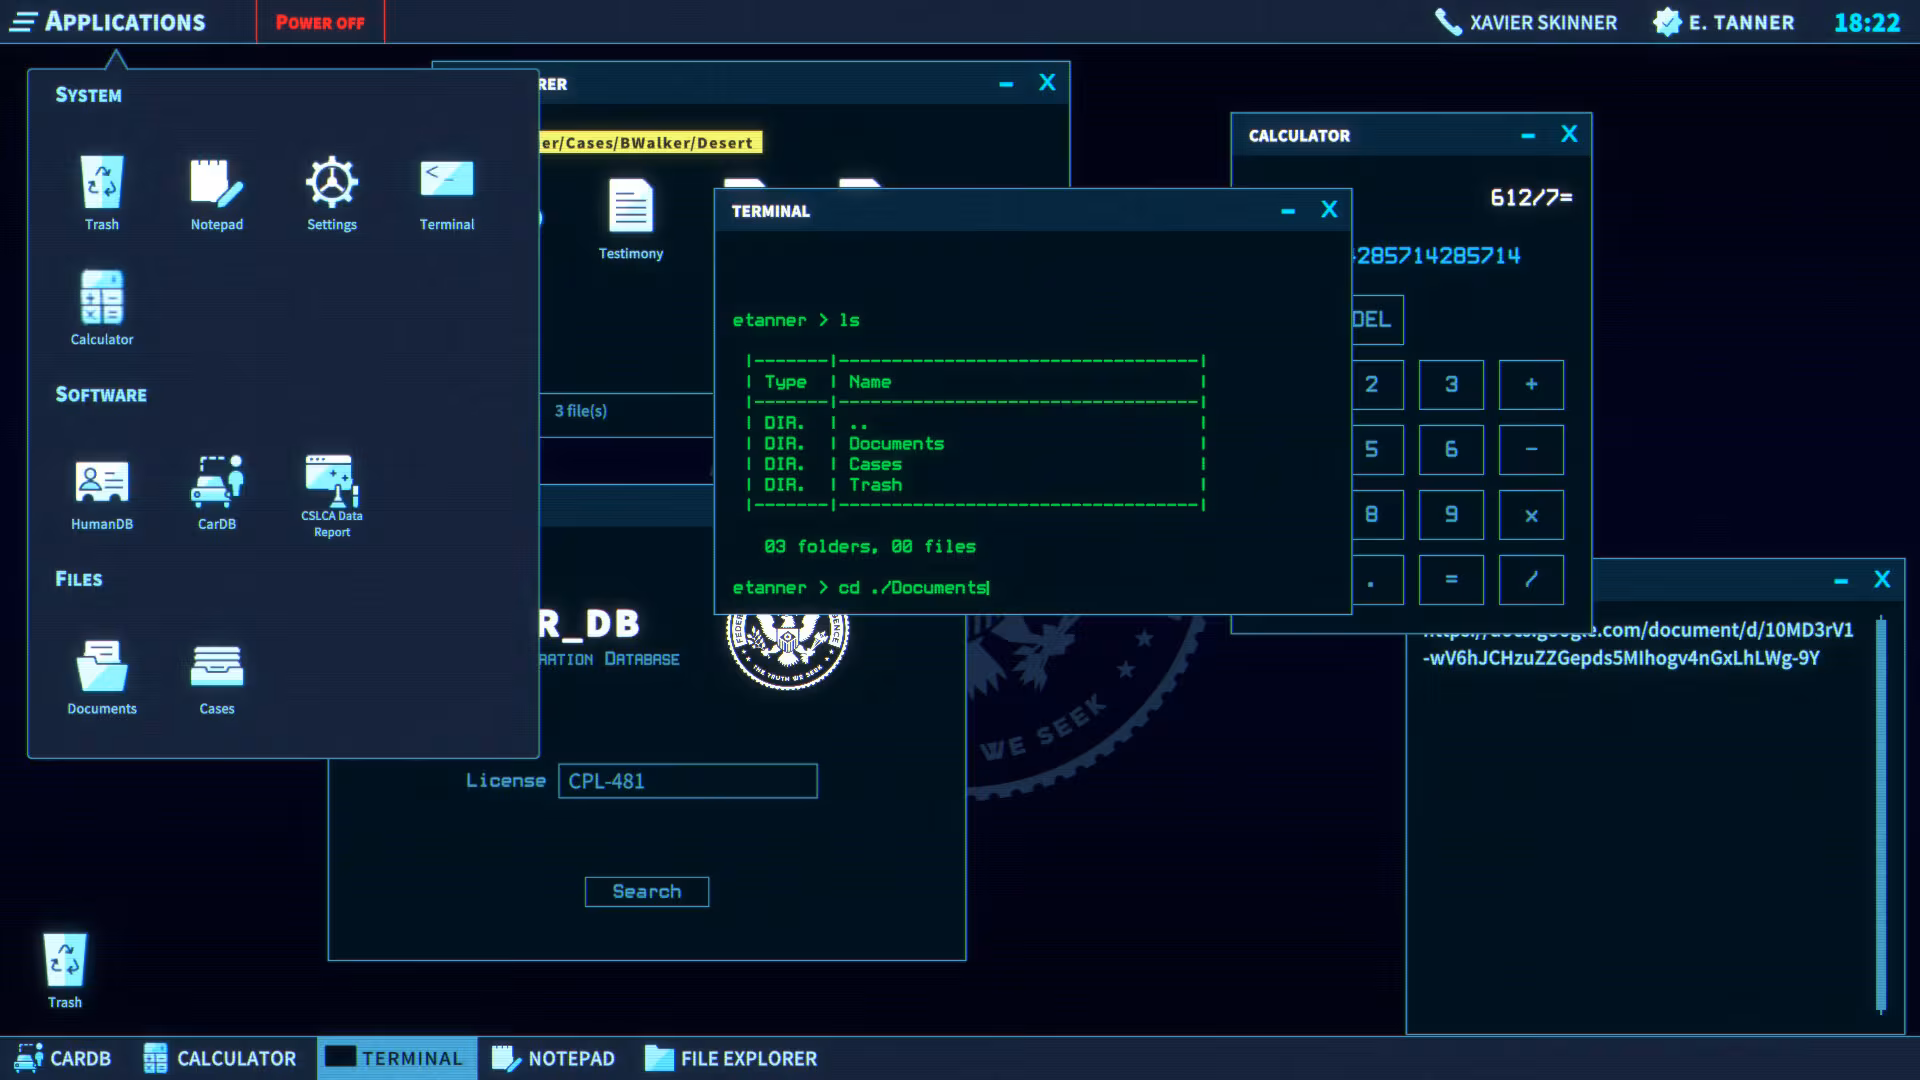Launch Notepad from the applications menu
Viewport: 1920px width, 1080px height.
(x=217, y=192)
